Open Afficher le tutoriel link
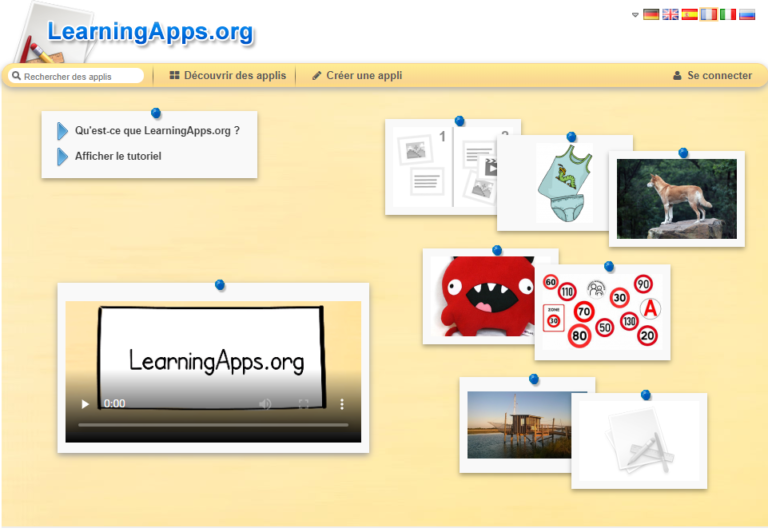 [x=118, y=156]
